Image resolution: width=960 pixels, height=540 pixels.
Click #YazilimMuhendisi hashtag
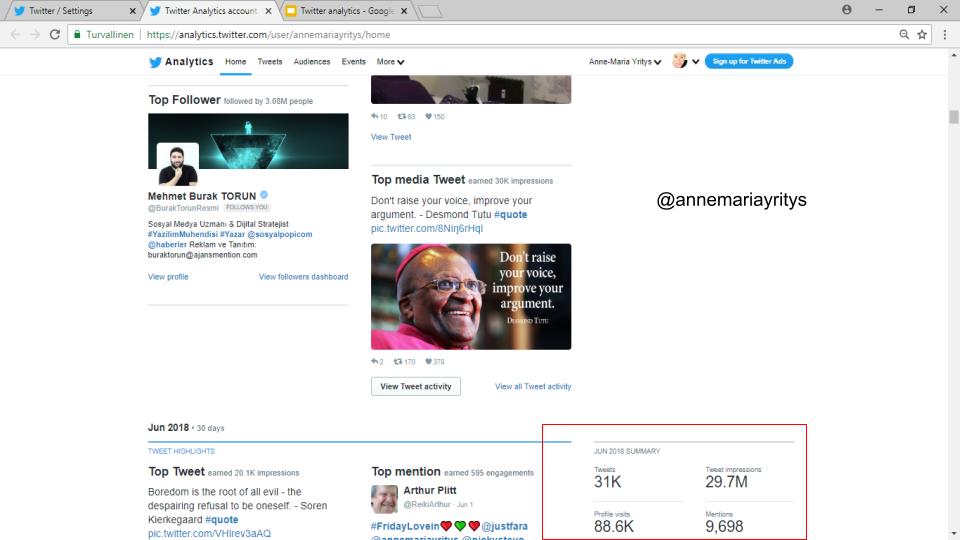pyautogui.click(x=182, y=234)
